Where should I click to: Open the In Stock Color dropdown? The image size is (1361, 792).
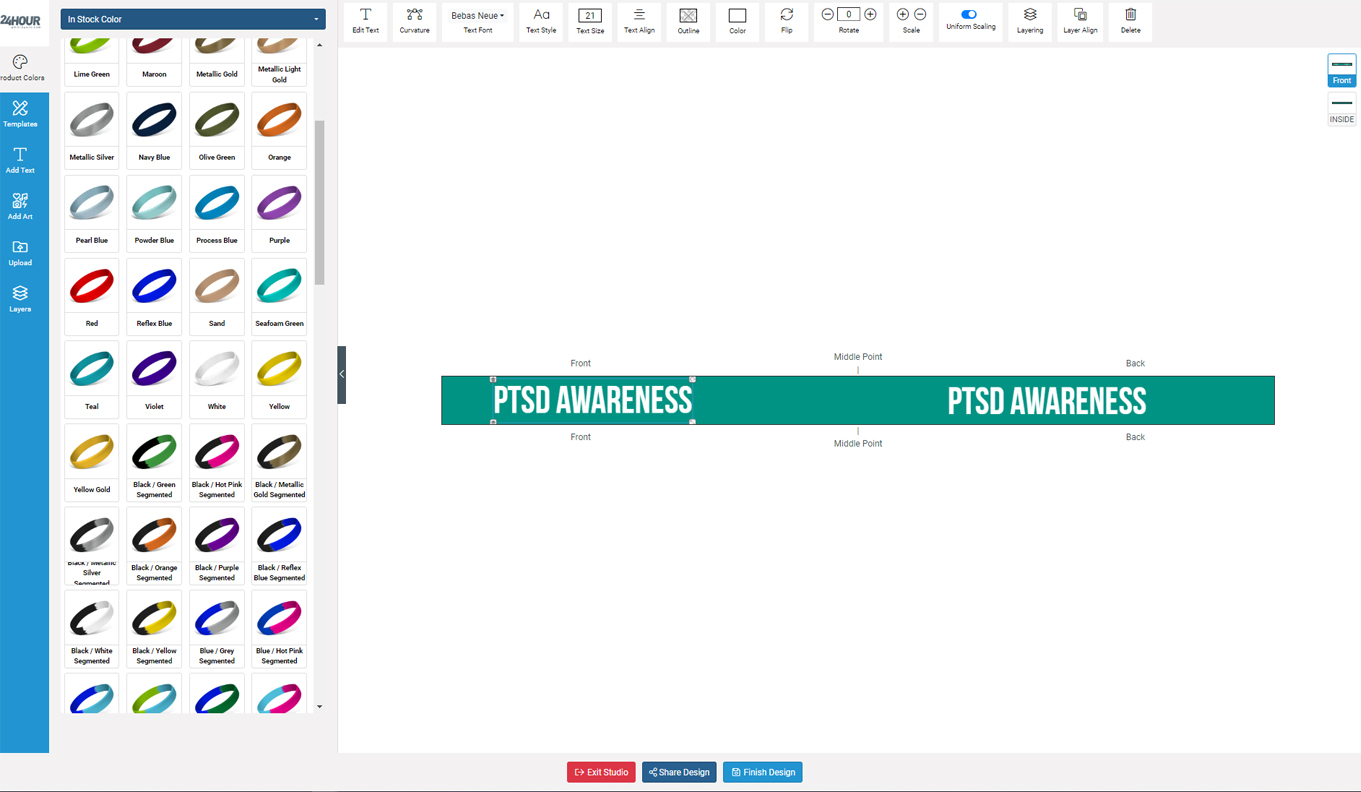(193, 19)
